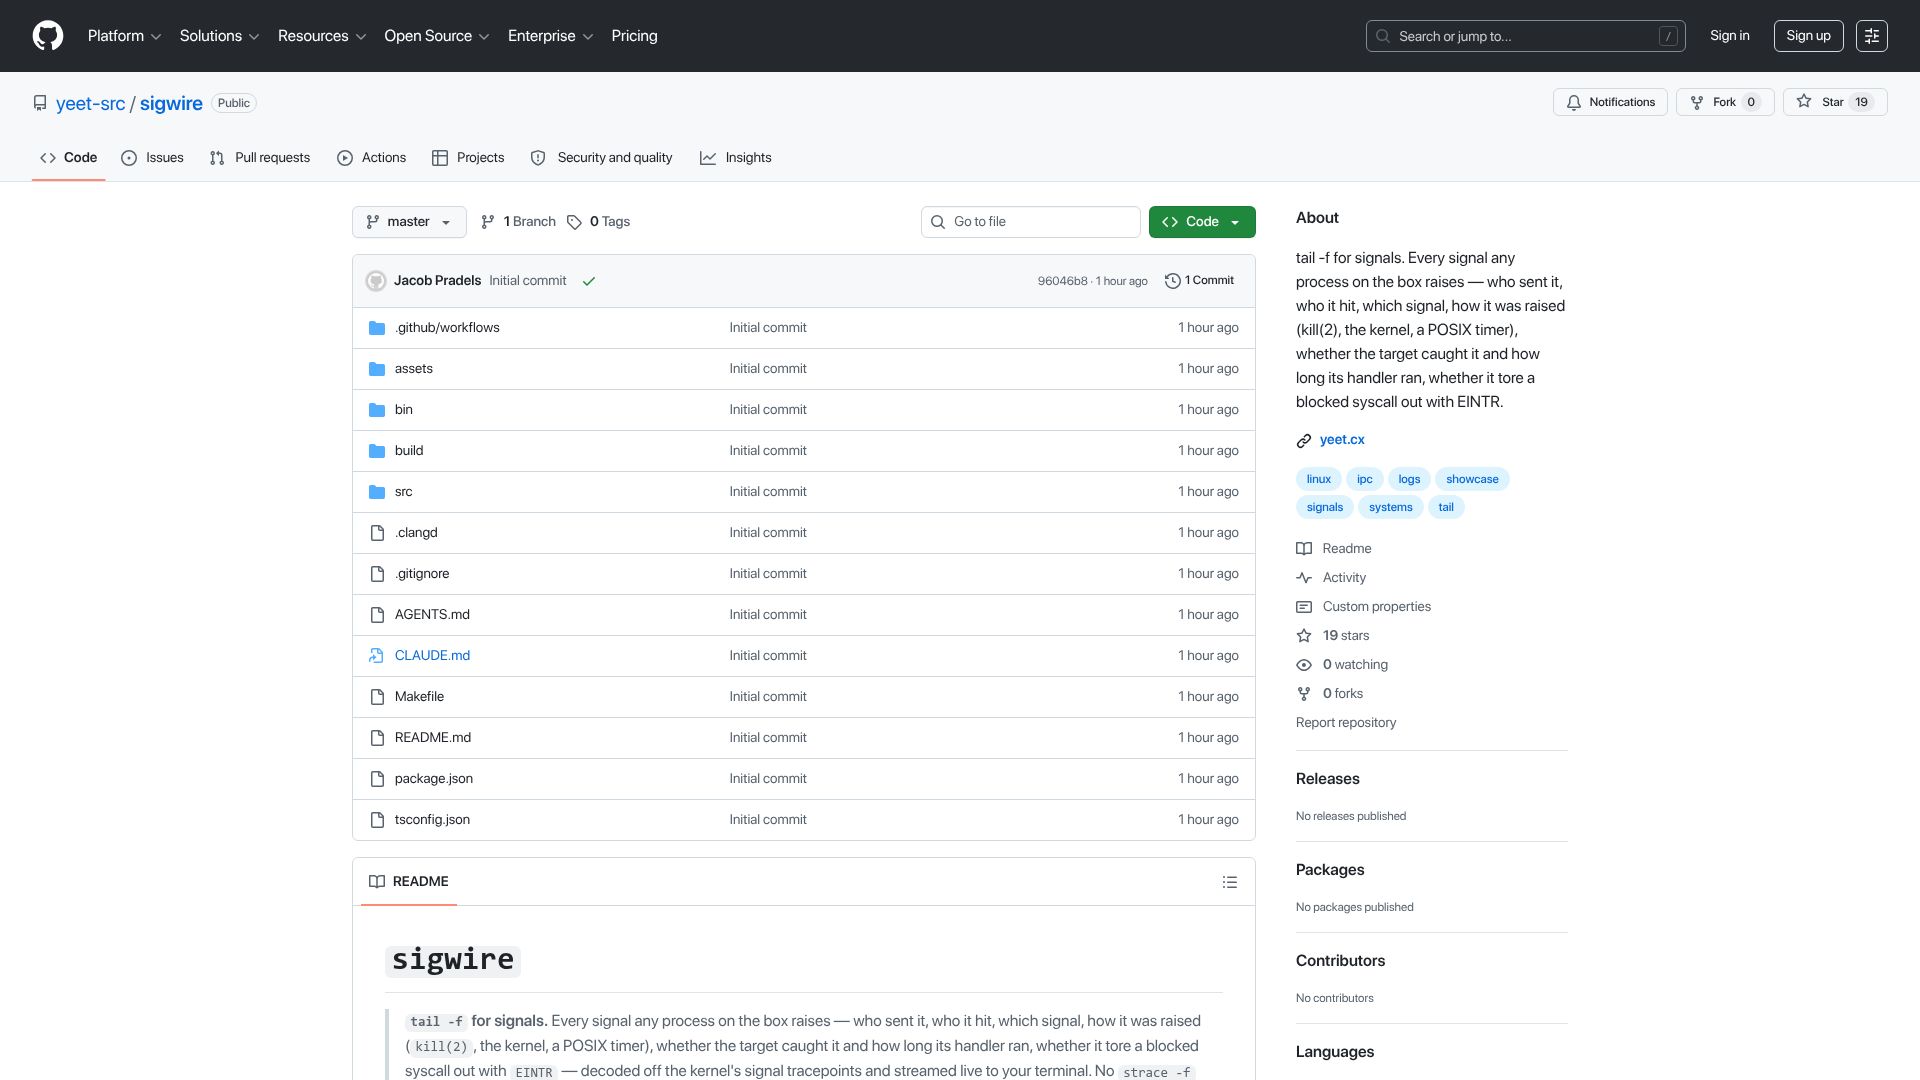Screen dimensions: 1920x1080
Task: Click the link icon beside yeet.cx
Action: click(1304, 441)
